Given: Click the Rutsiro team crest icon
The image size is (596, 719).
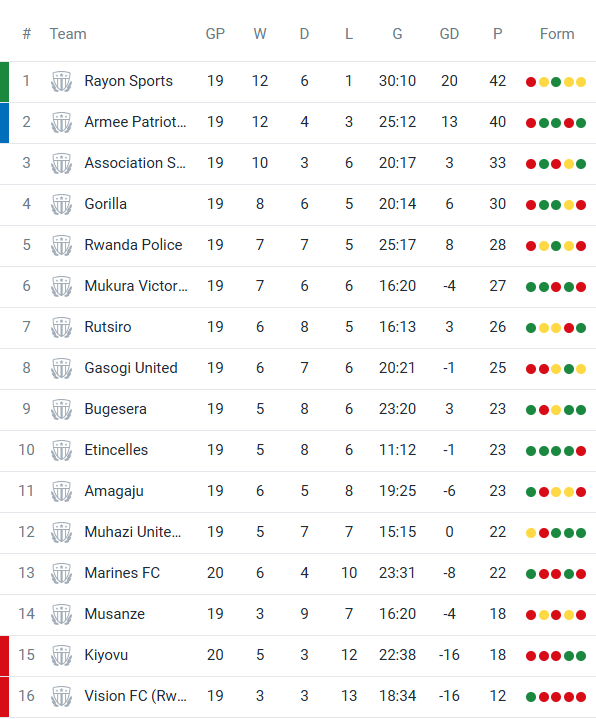Looking at the screenshot, I should (61, 327).
